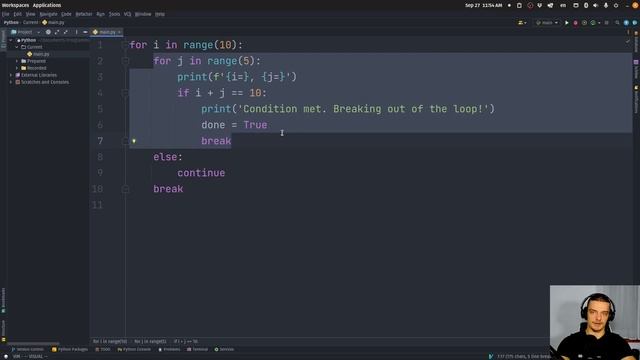Open the Notifications side panel
The height and width of the screenshot is (360, 640).
(x=636, y=99)
